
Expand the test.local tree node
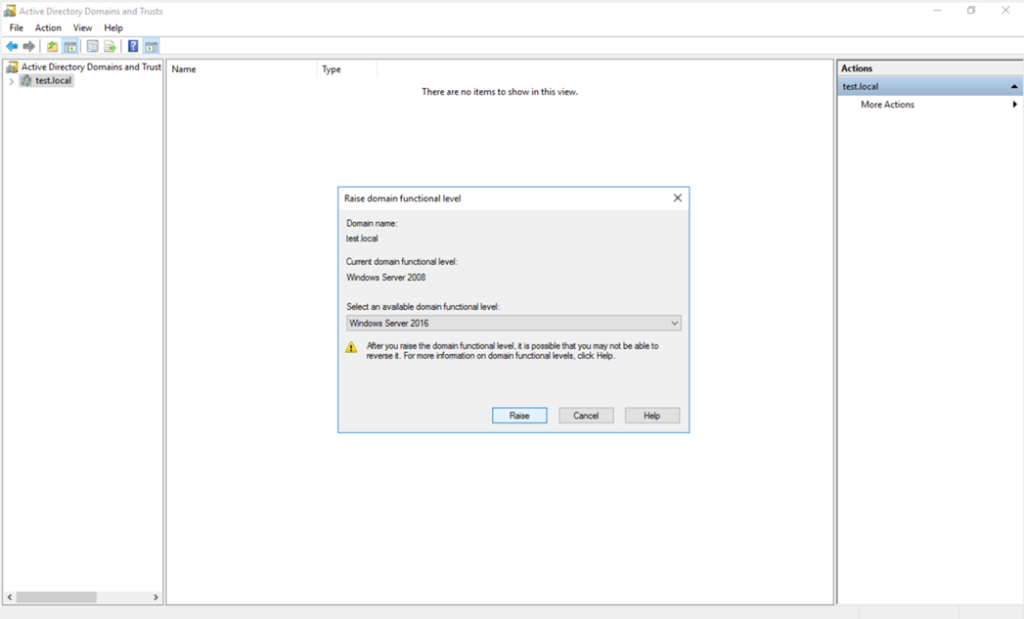pyautogui.click(x=11, y=81)
